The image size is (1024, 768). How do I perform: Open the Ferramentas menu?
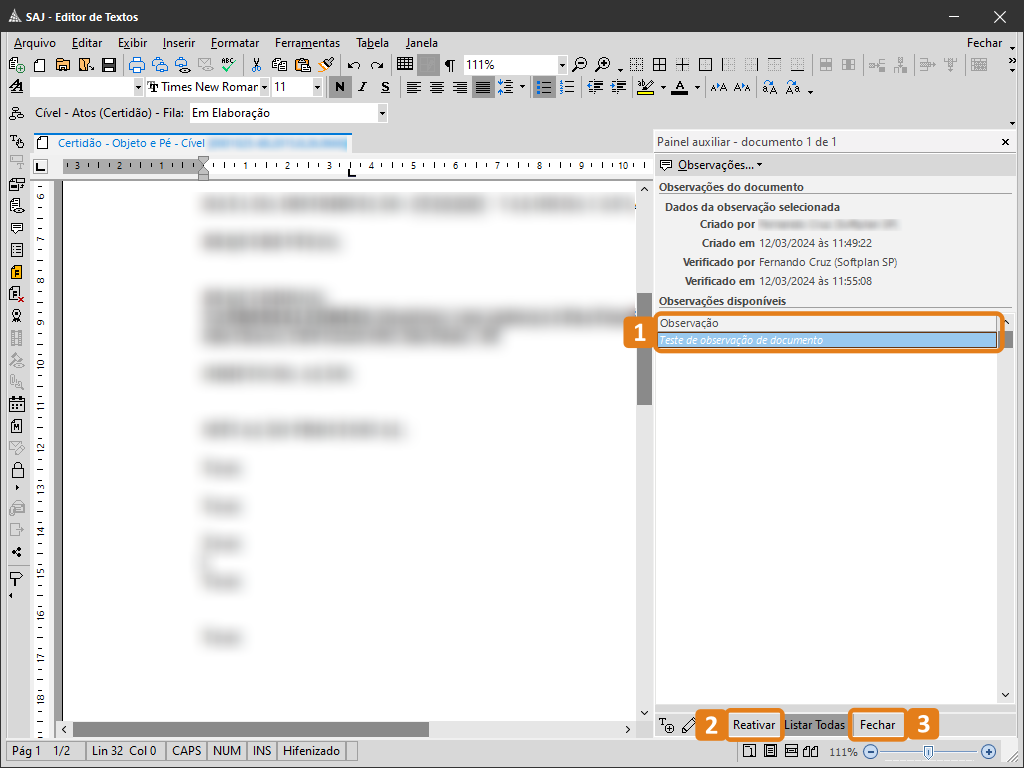click(307, 43)
